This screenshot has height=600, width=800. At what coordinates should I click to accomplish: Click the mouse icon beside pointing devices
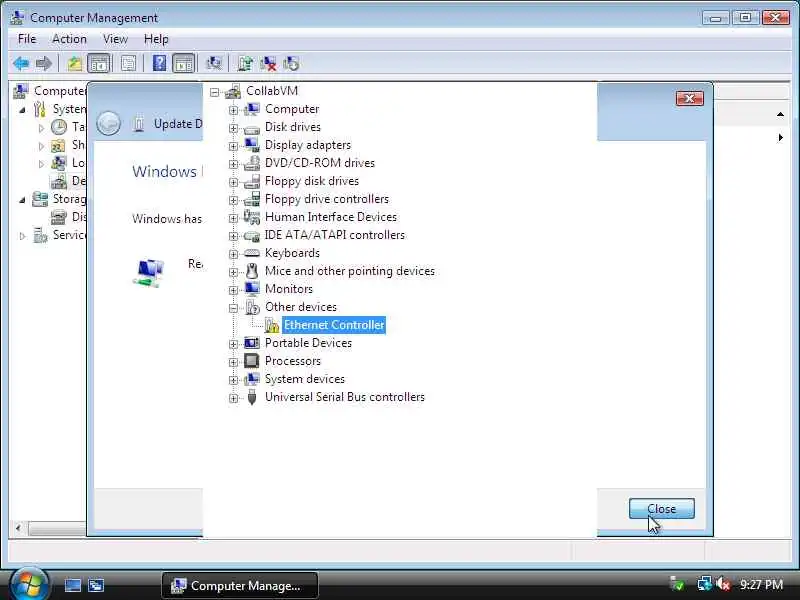pyautogui.click(x=252, y=271)
